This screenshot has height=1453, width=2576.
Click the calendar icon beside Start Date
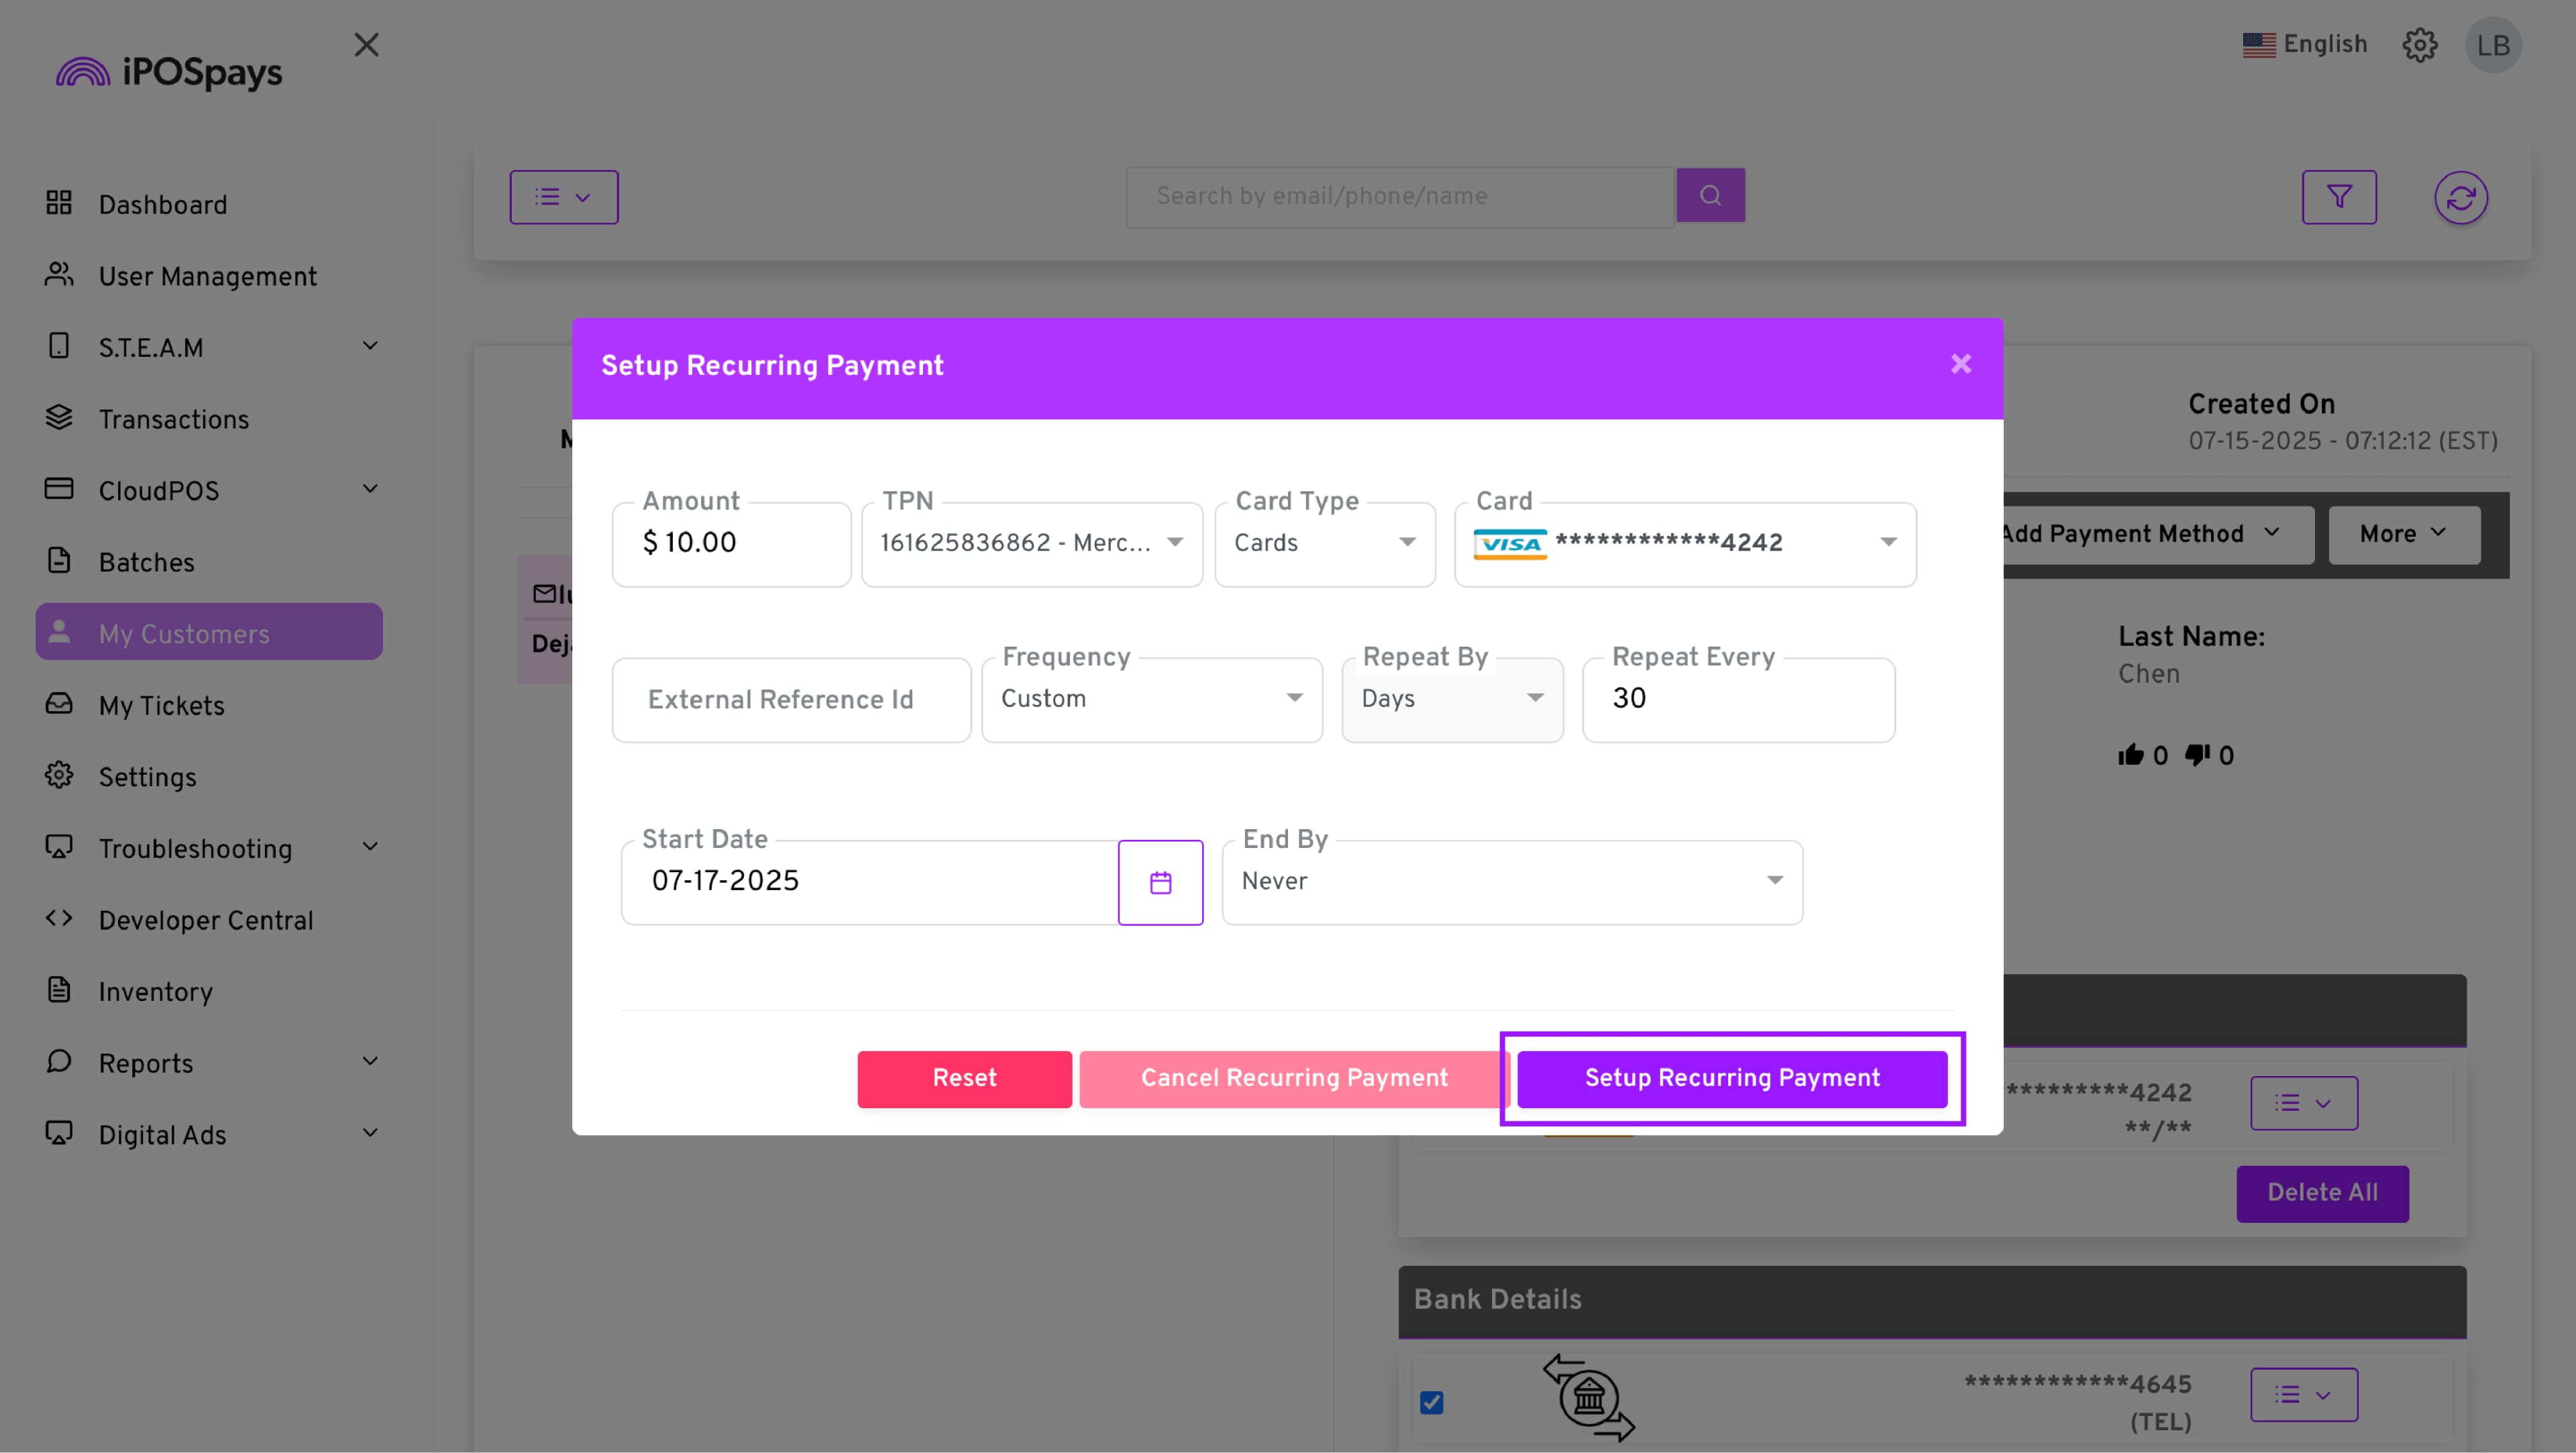point(1160,882)
